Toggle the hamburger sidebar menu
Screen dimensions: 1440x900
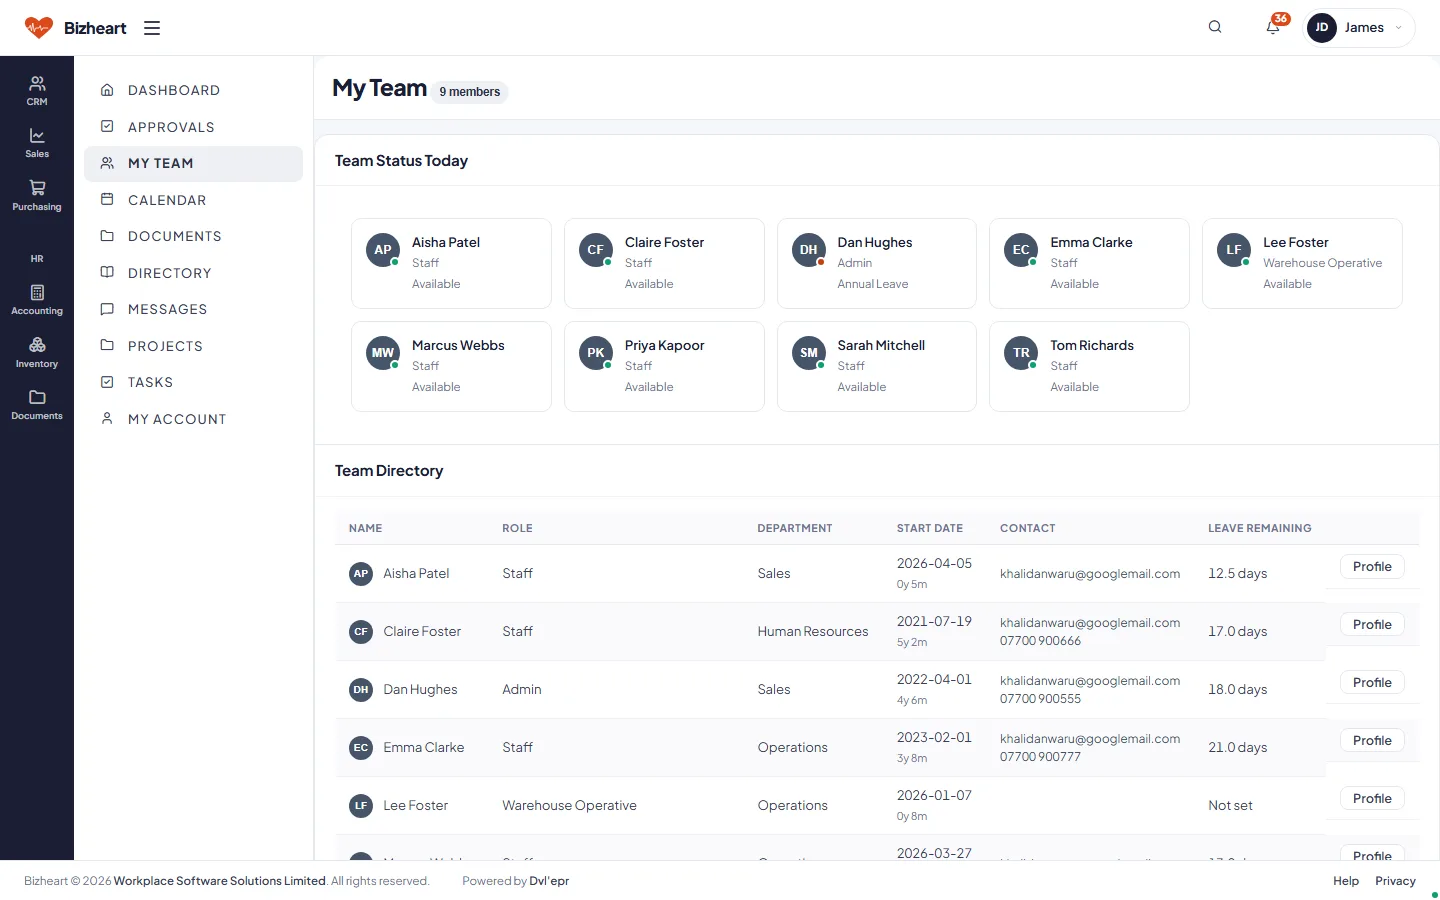(x=152, y=28)
